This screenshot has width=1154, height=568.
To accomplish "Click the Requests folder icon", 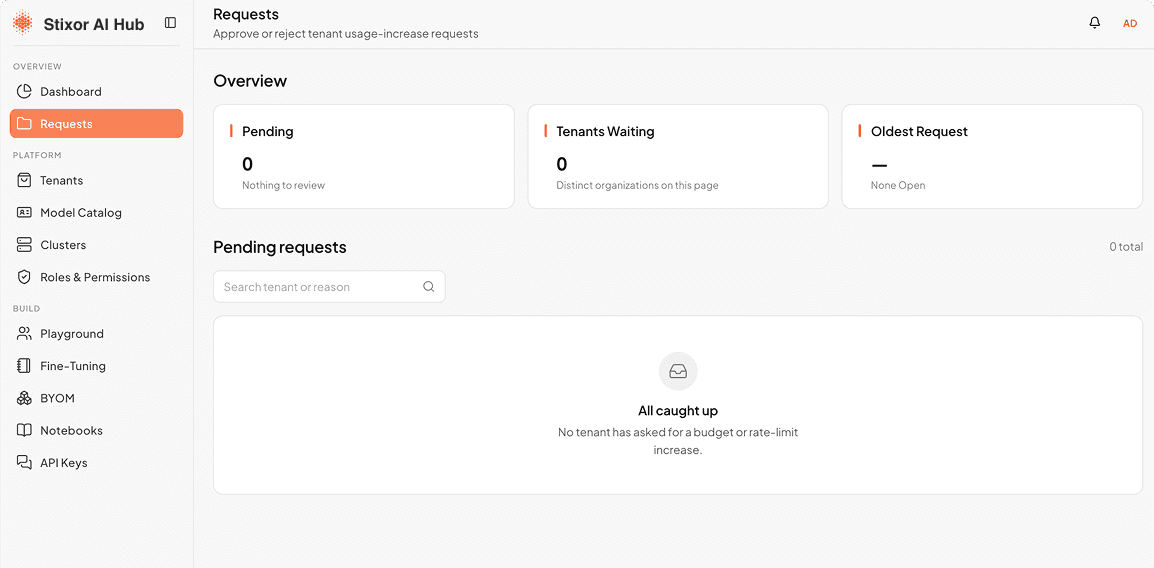I will 24,124.
